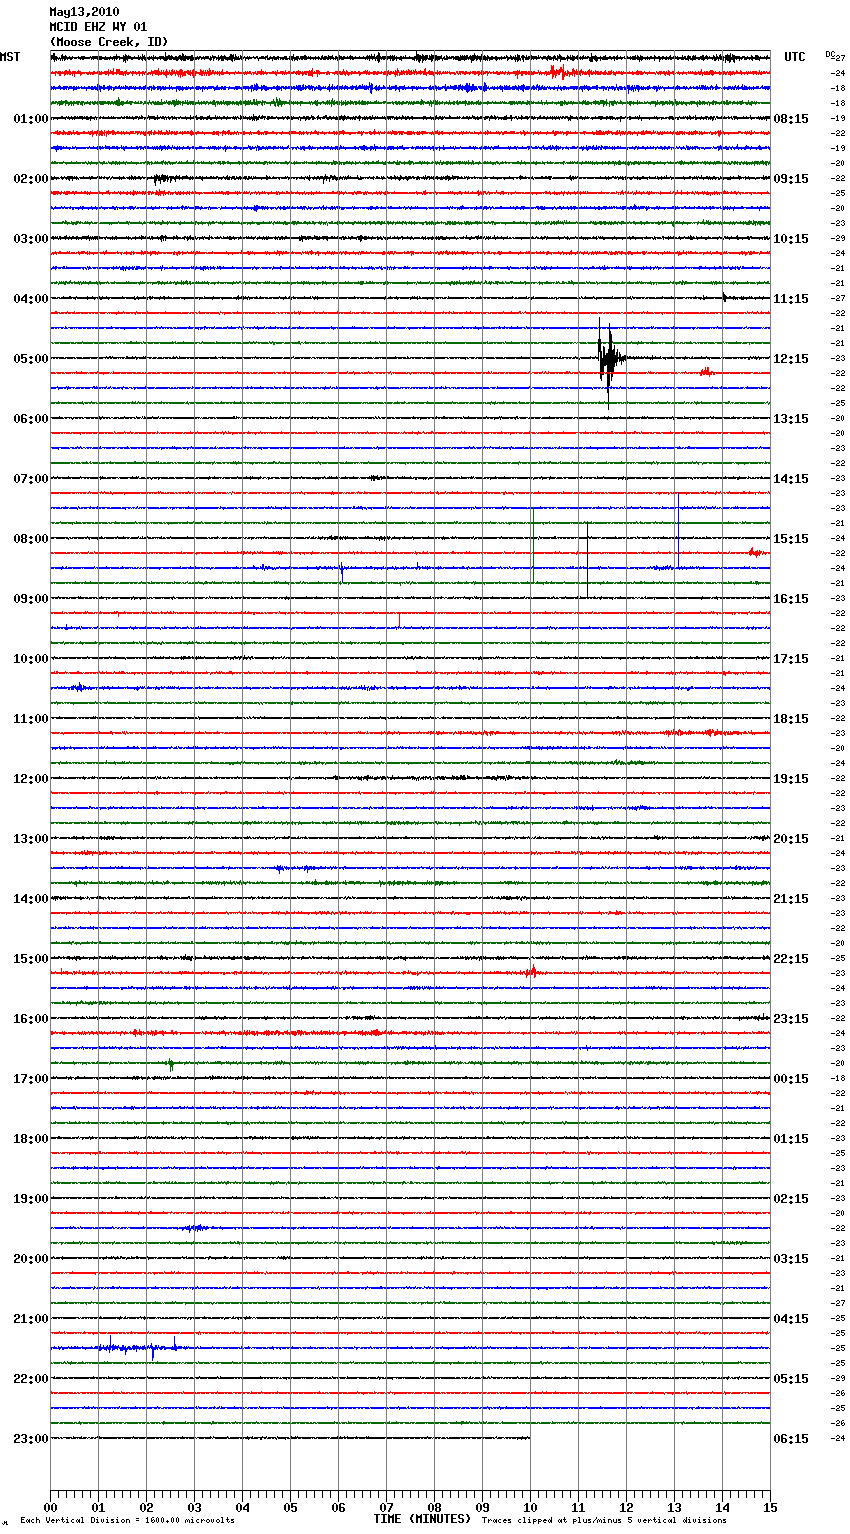850x1534 pixels.
Task: Click the vertical division 1600.00 microvolts note
Action: (x=127, y=1521)
